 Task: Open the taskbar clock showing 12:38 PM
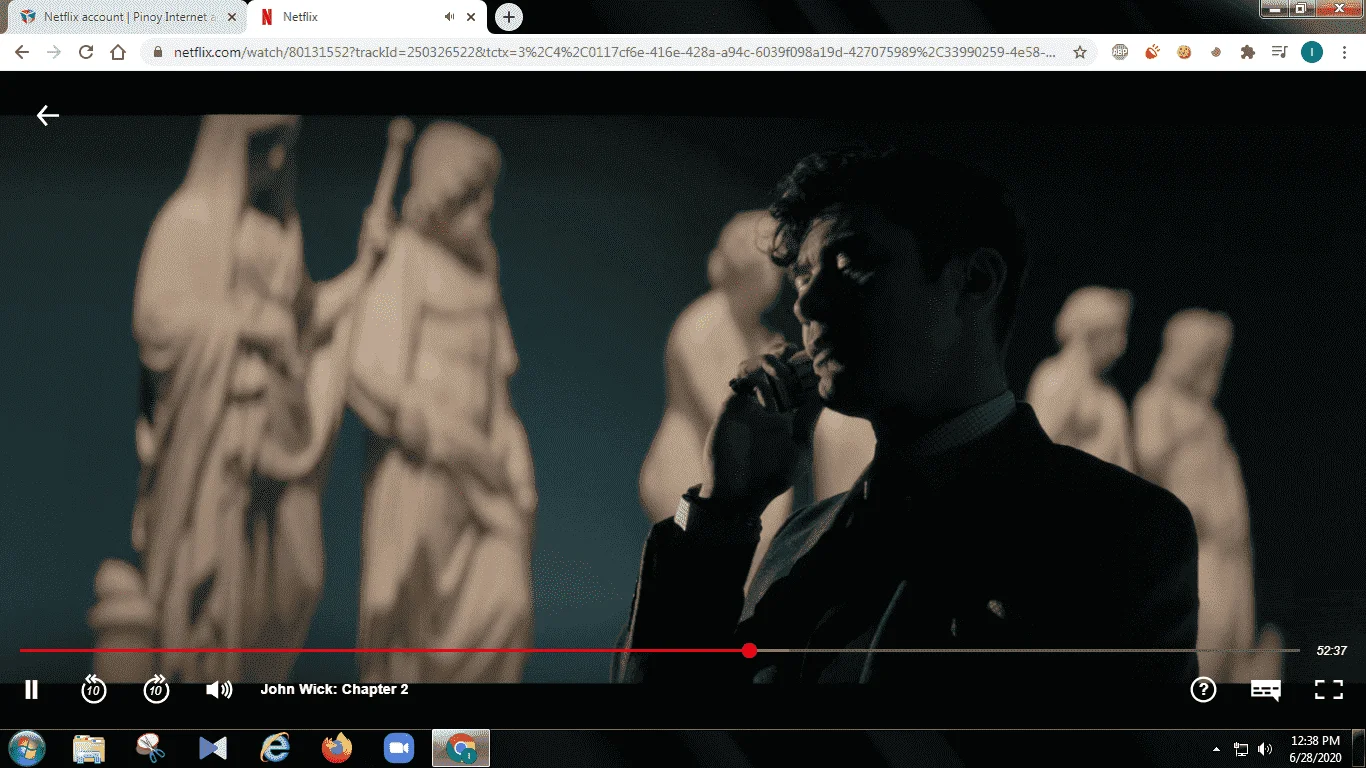click(1315, 748)
